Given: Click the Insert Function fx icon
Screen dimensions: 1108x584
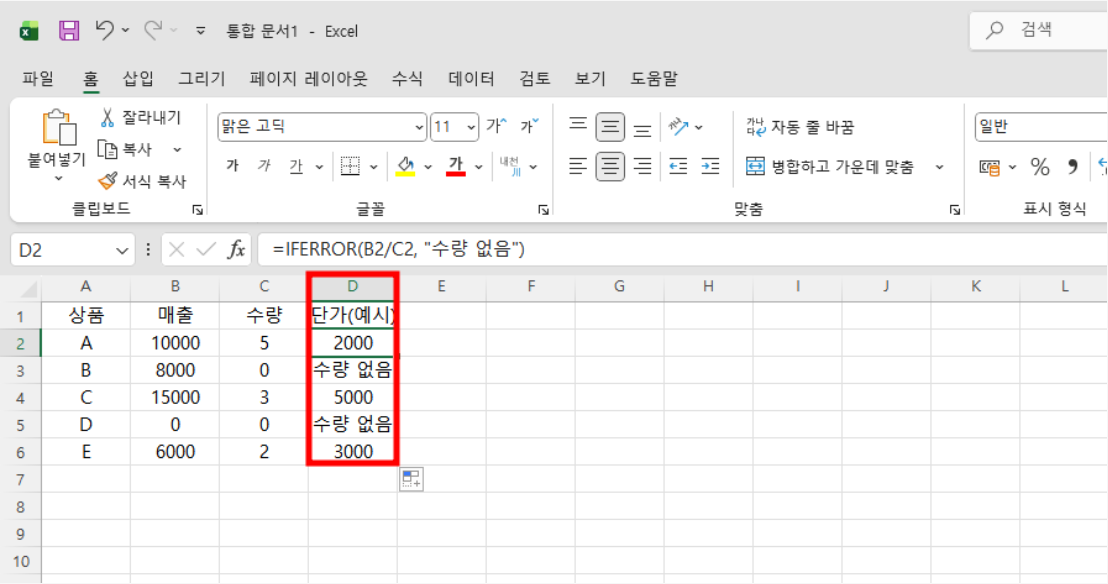Looking at the screenshot, I should pos(236,250).
